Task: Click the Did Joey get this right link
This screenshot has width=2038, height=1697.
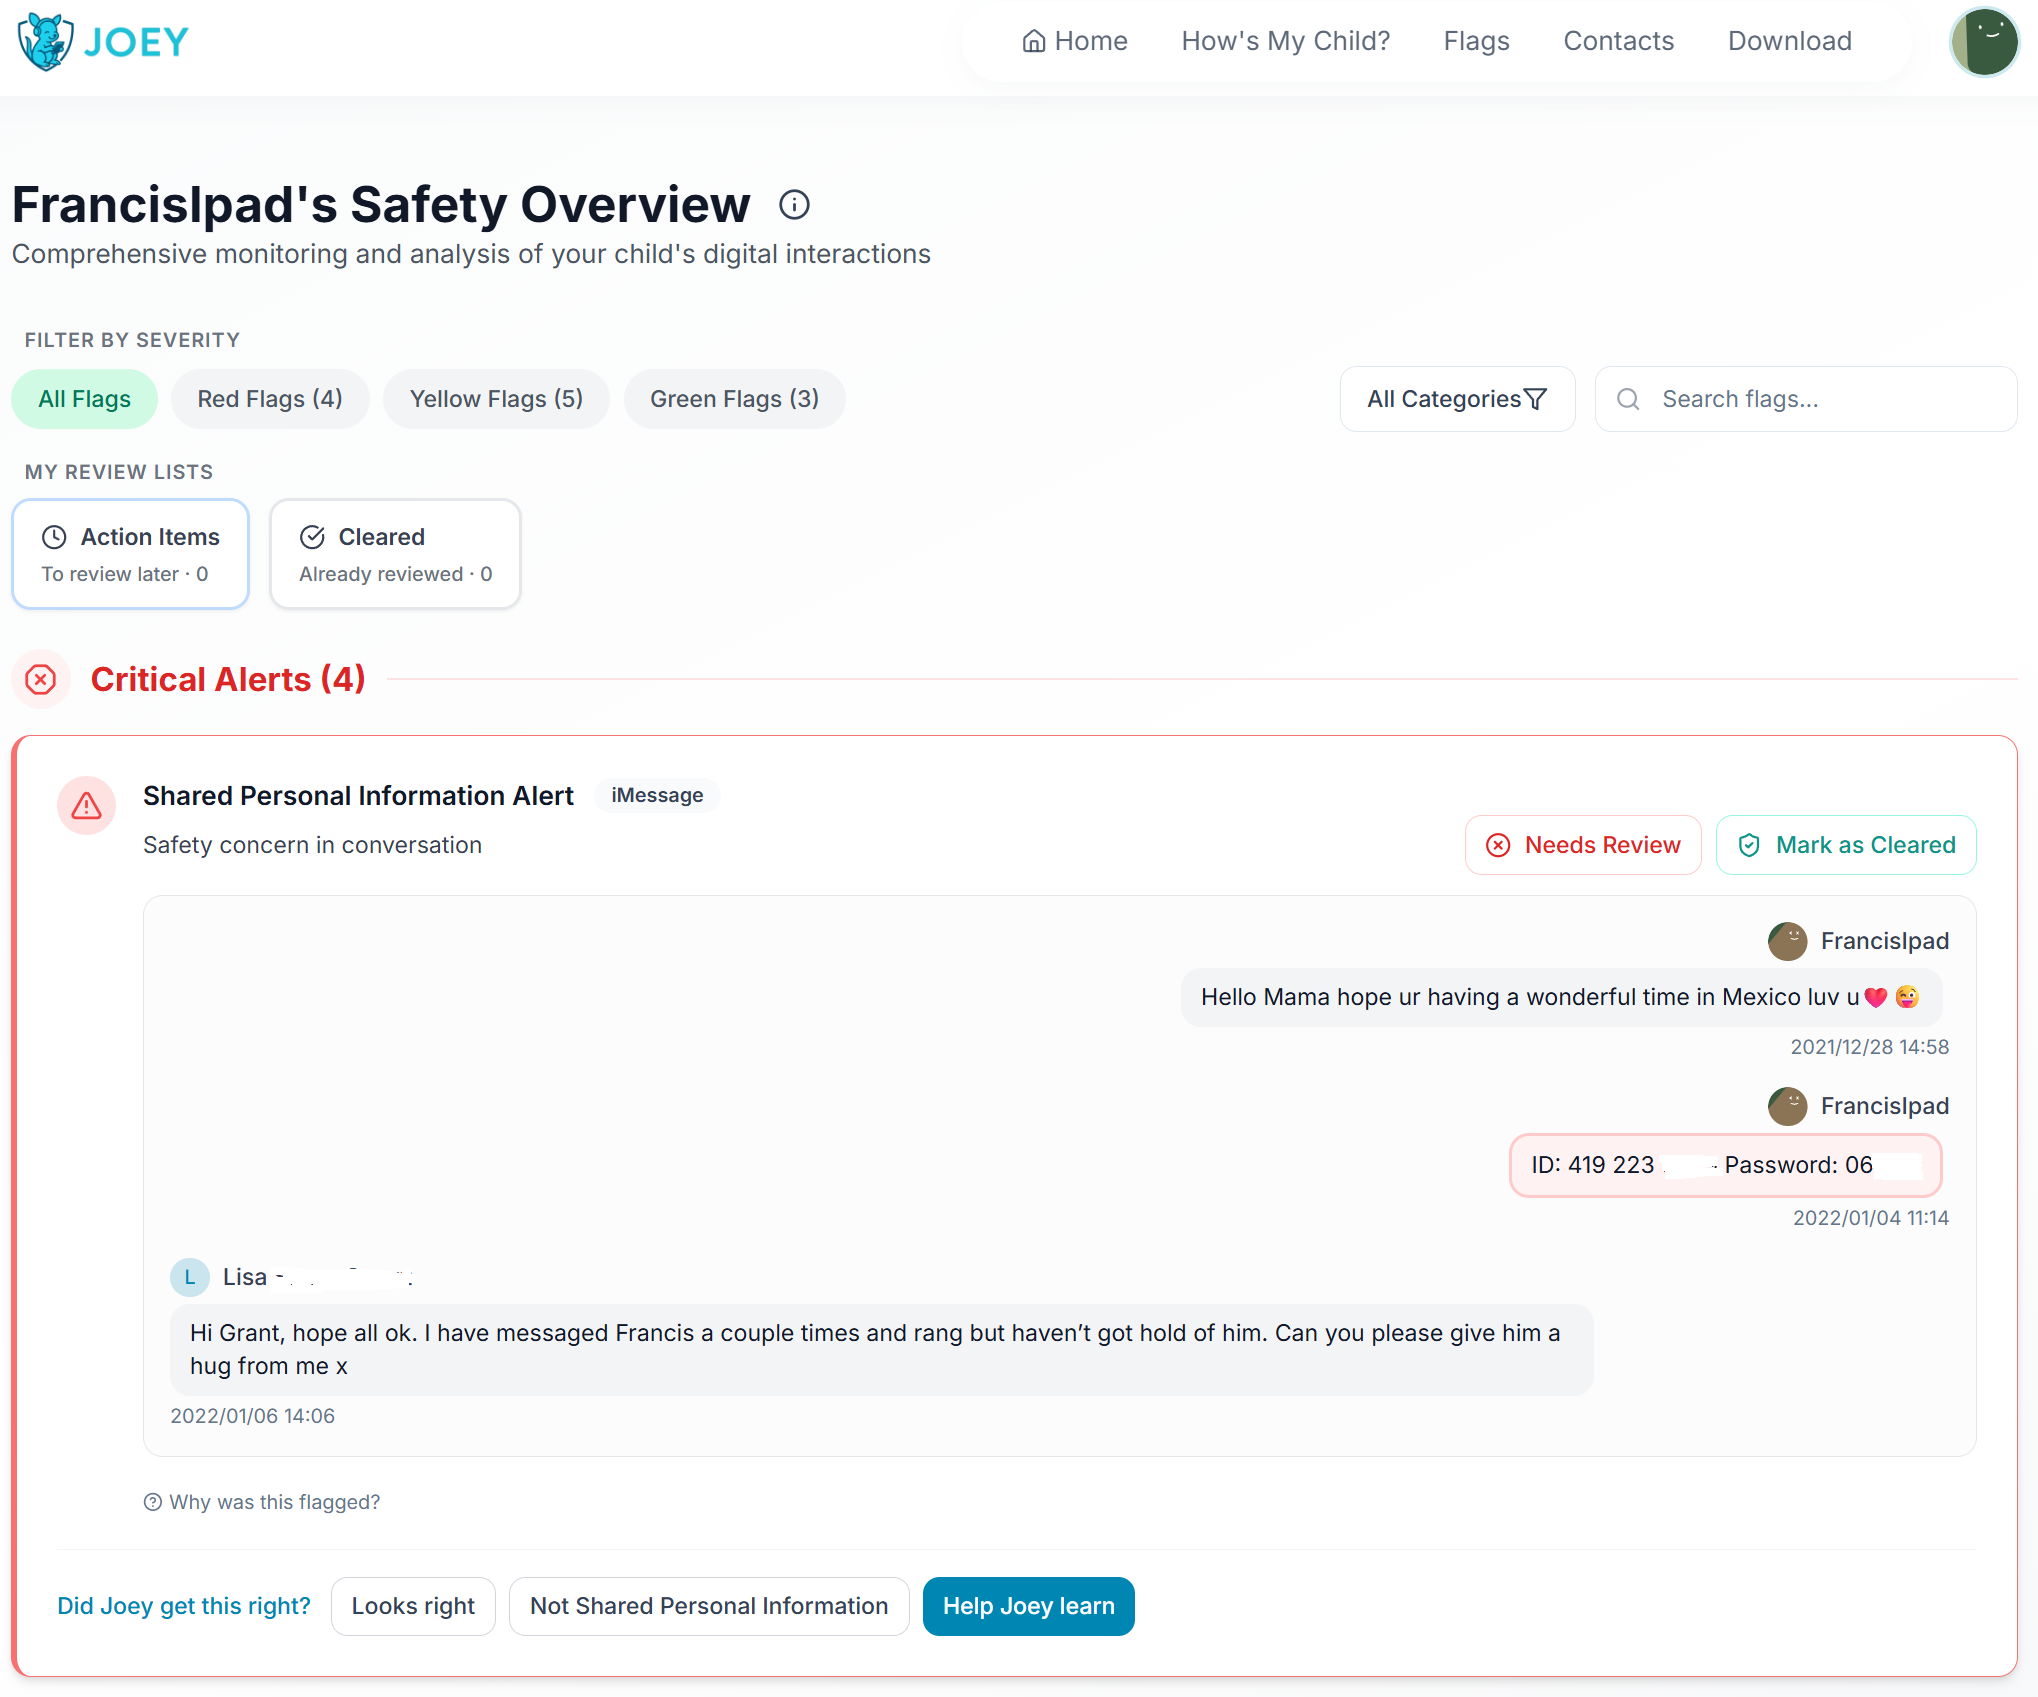Action: 183,1606
